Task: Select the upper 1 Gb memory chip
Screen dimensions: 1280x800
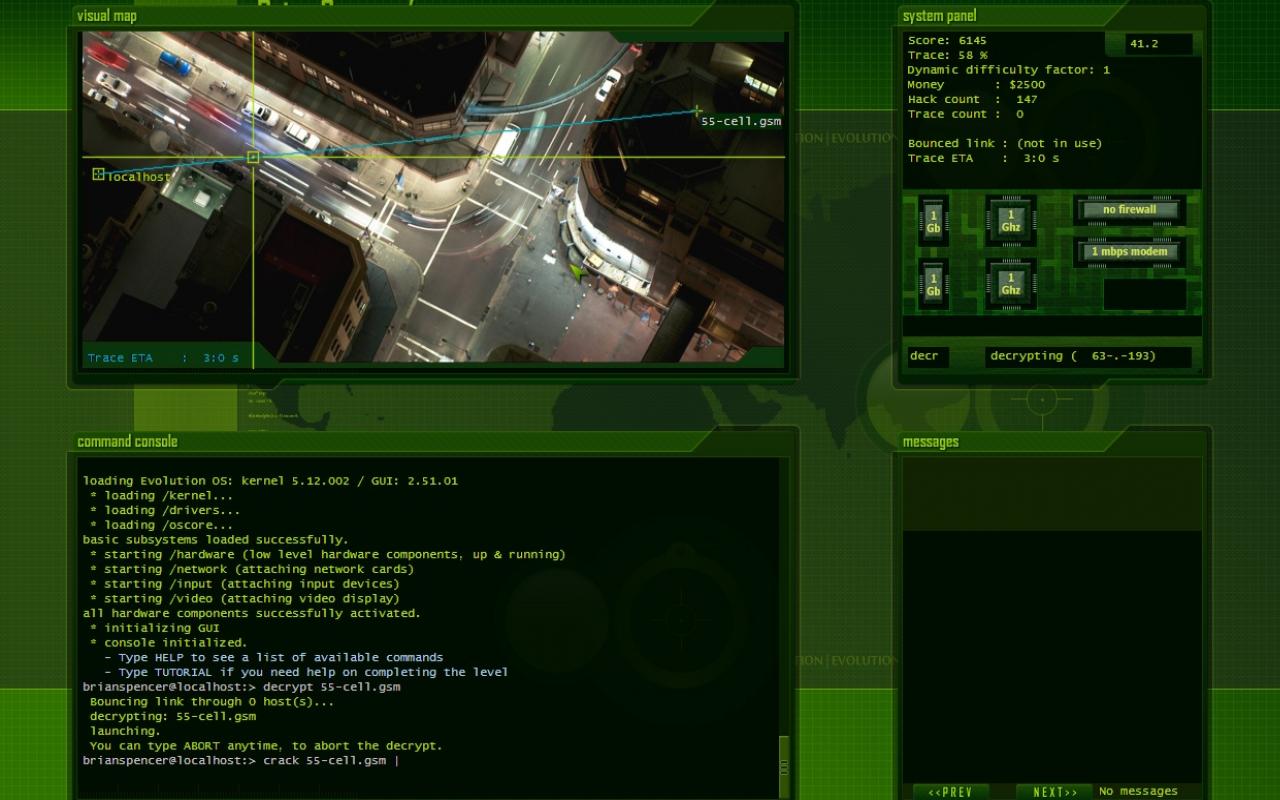Action: (933, 221)
